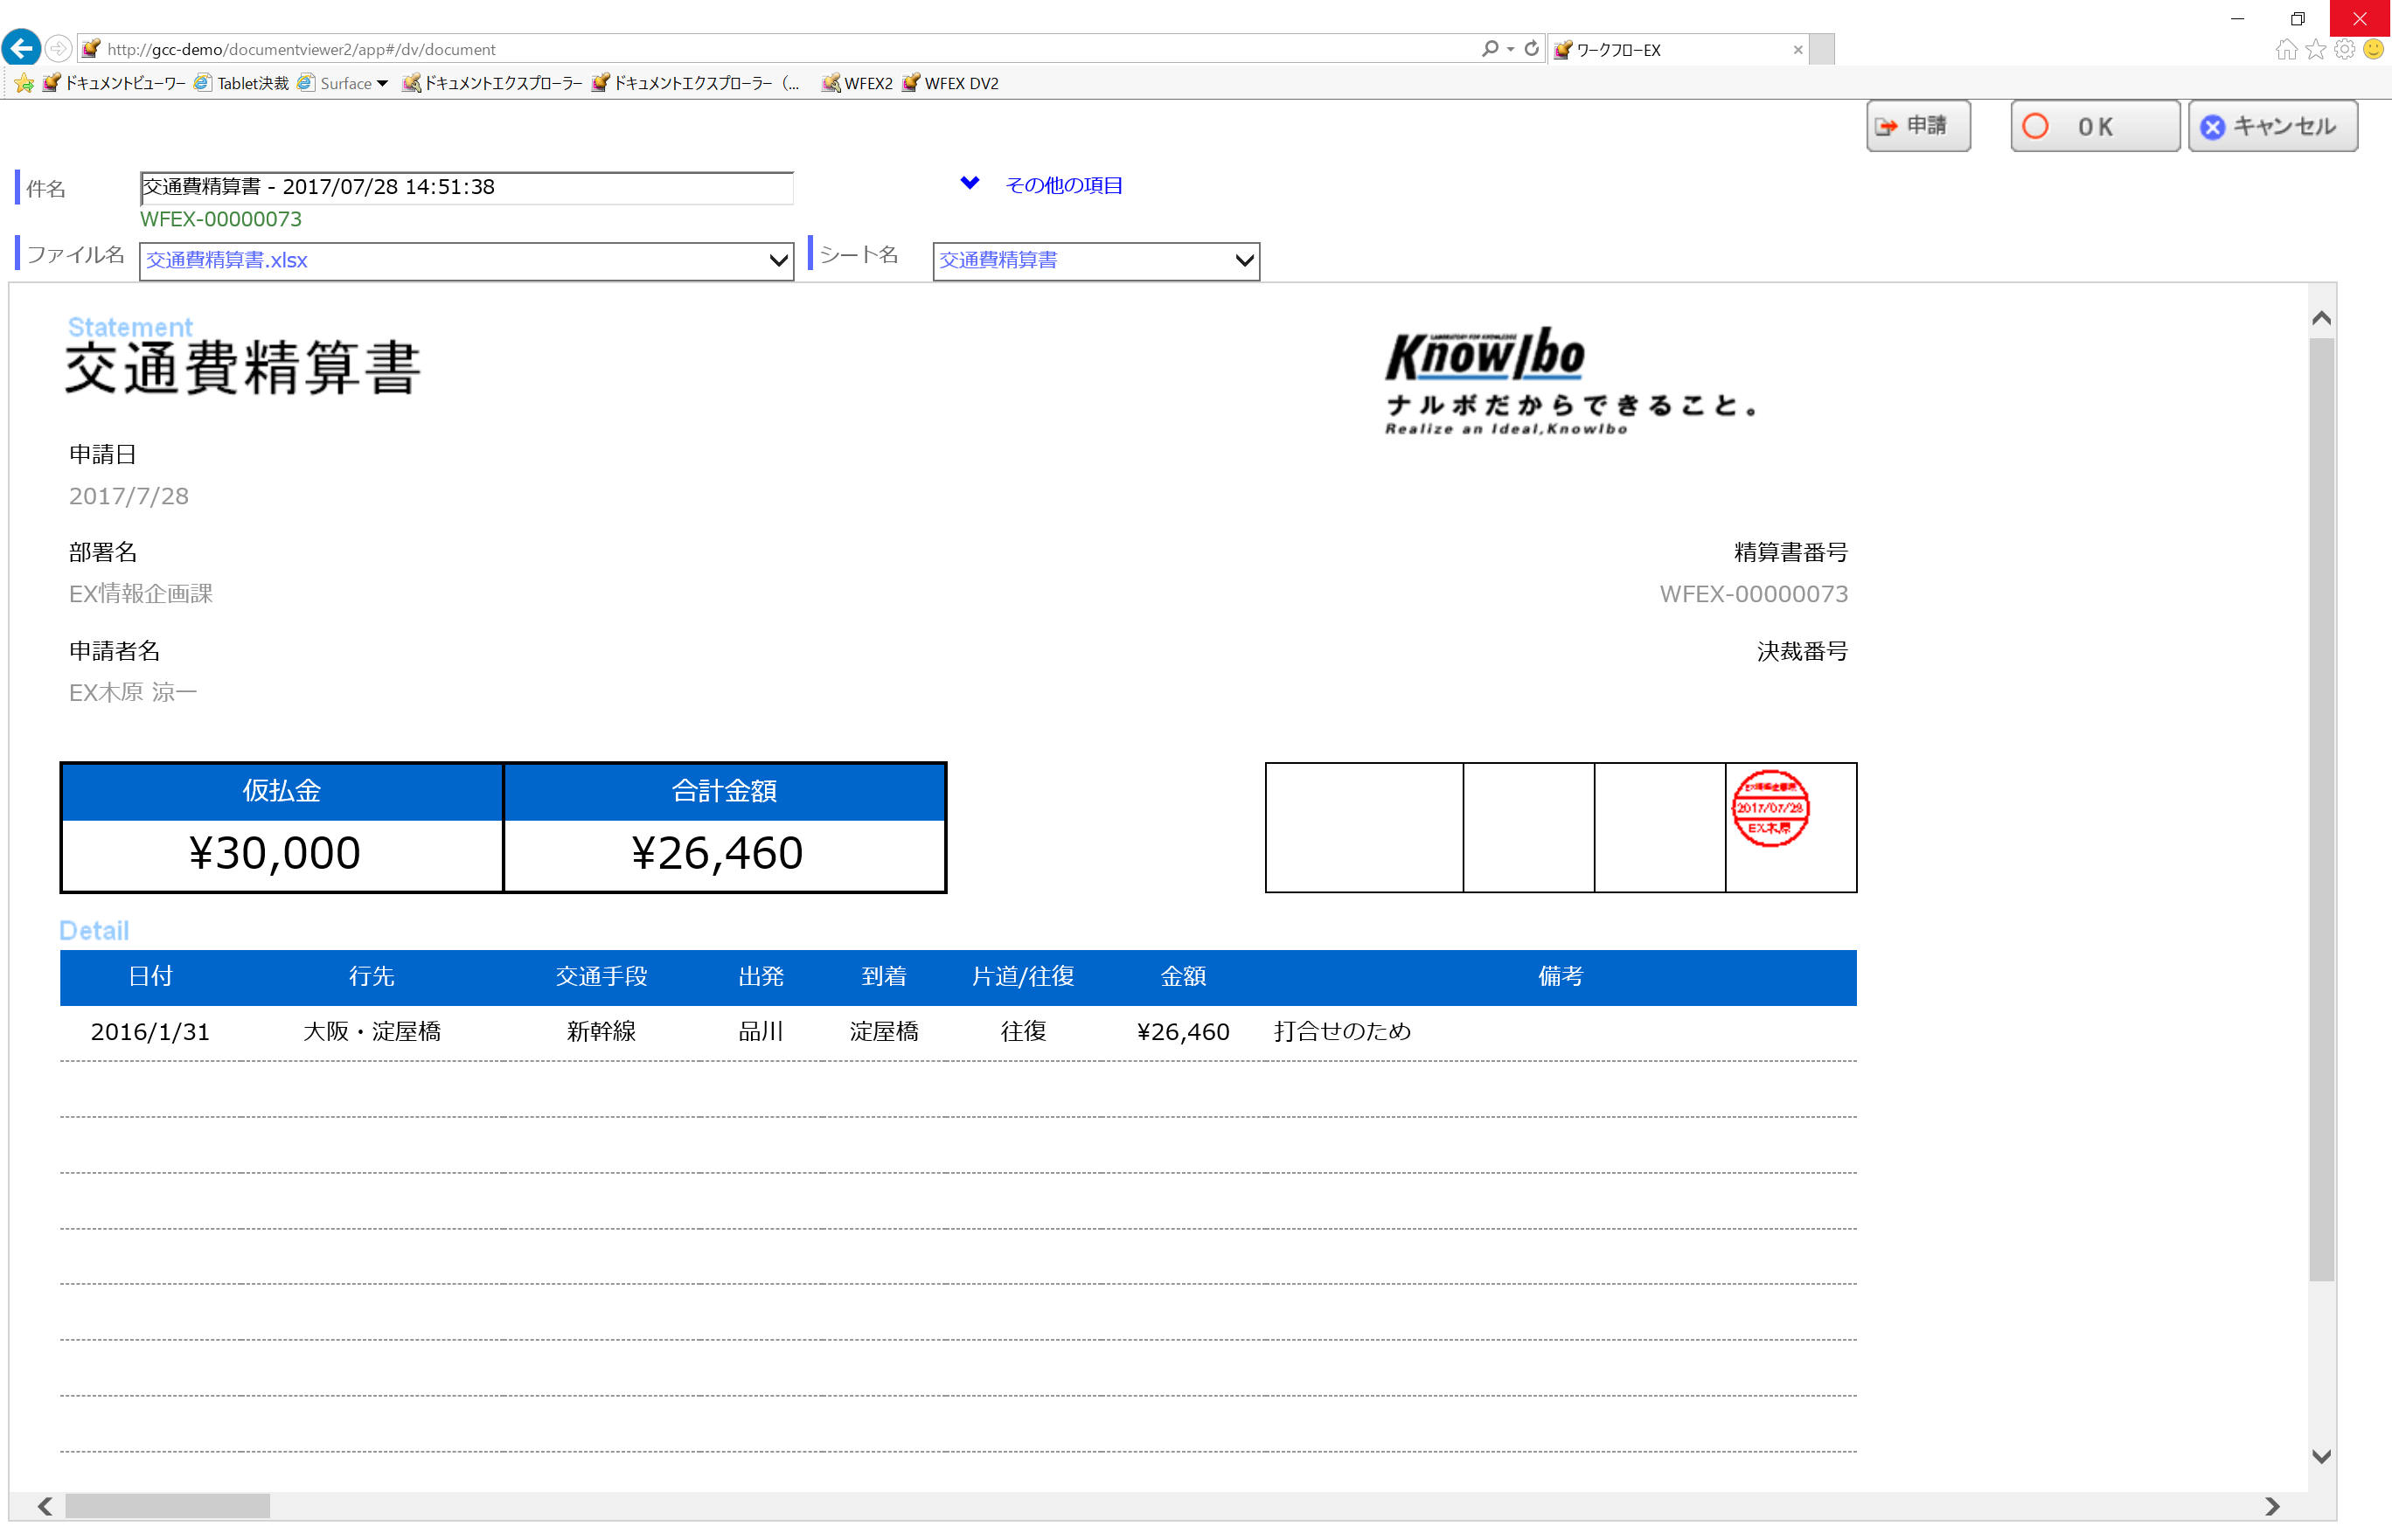Click the browser back arrow button
The height and width of the screenshot is (1540, 2392).
click(22, 48)
